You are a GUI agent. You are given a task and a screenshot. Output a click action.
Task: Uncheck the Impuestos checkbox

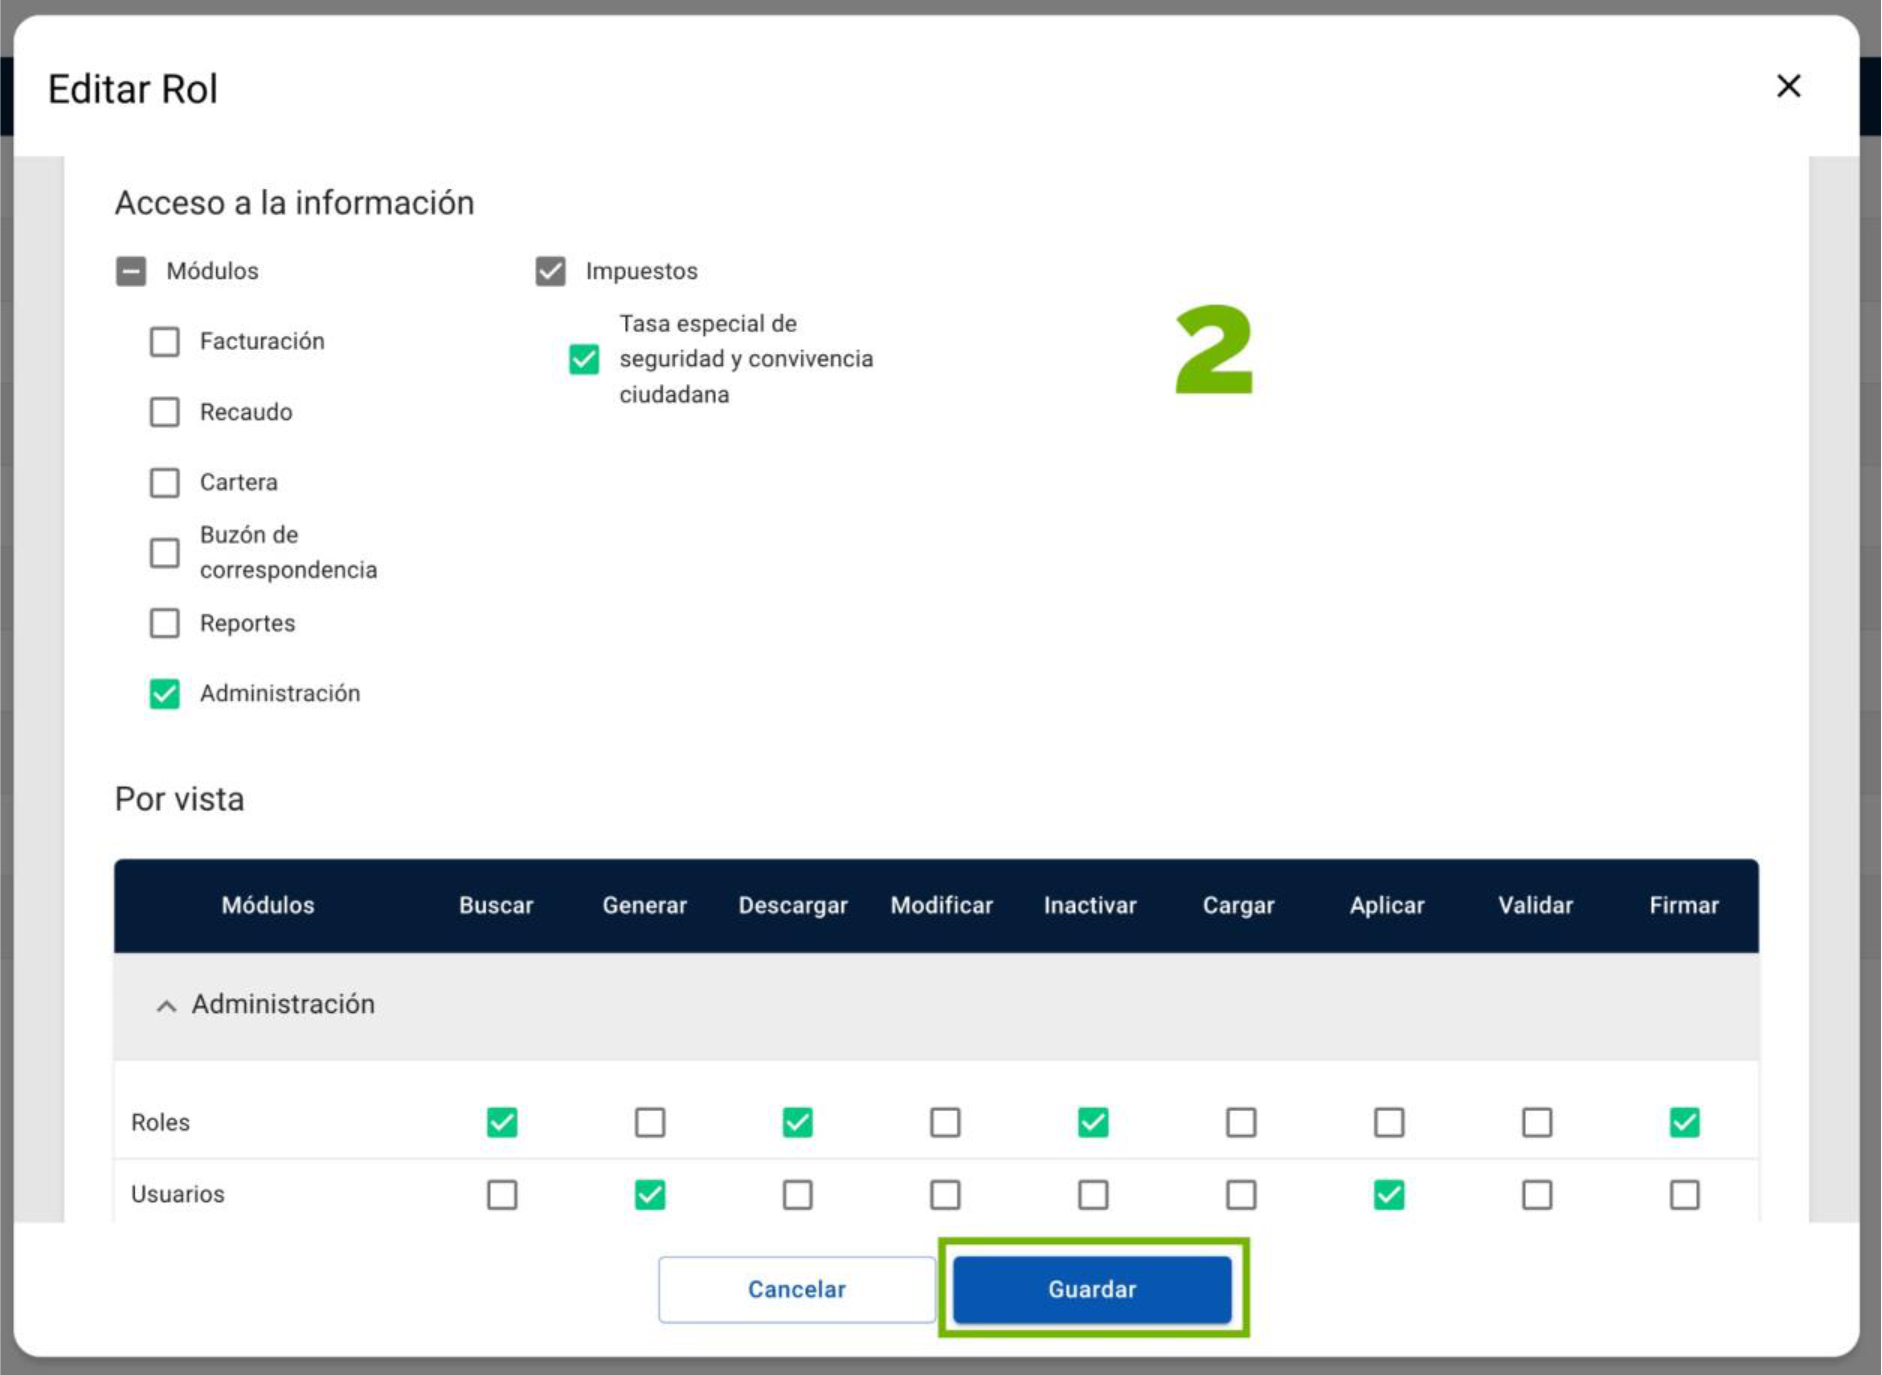coord(550,271)
